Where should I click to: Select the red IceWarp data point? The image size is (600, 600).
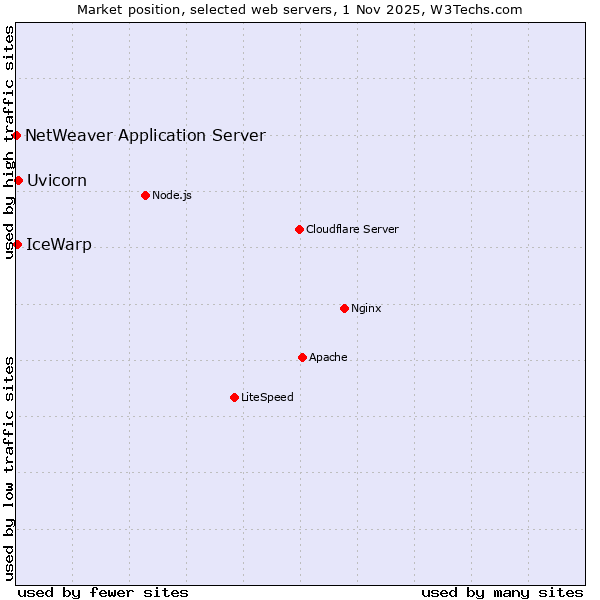pyautogui.click(x=17, y=244)
